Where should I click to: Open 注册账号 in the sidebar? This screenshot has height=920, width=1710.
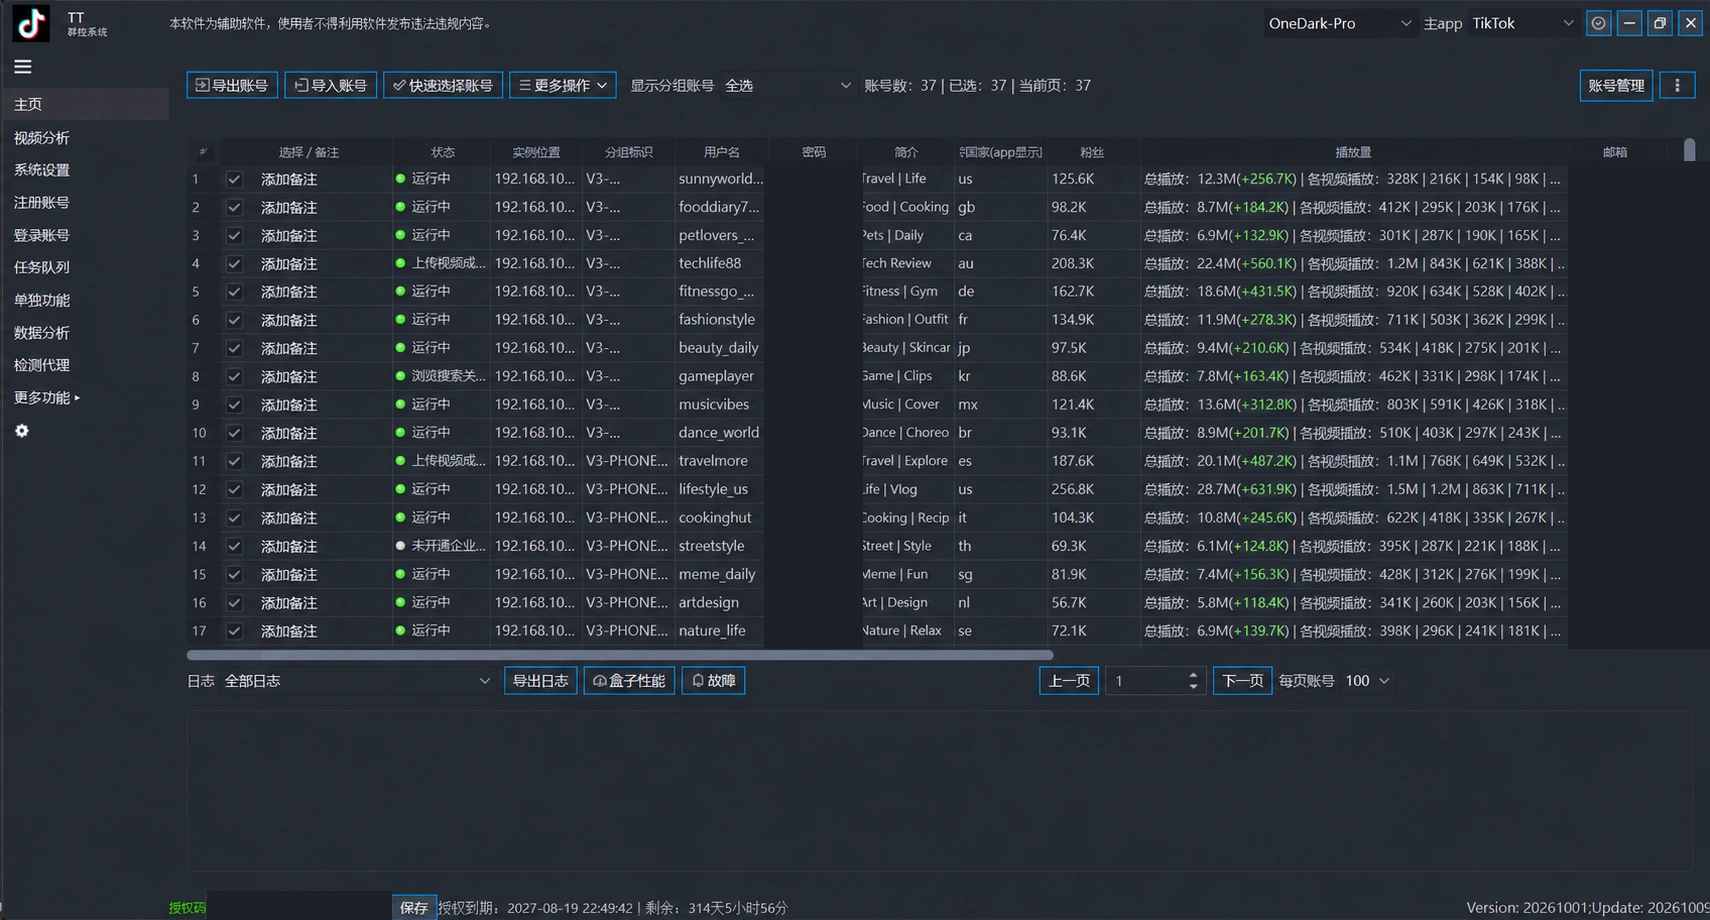click(42, 202)
